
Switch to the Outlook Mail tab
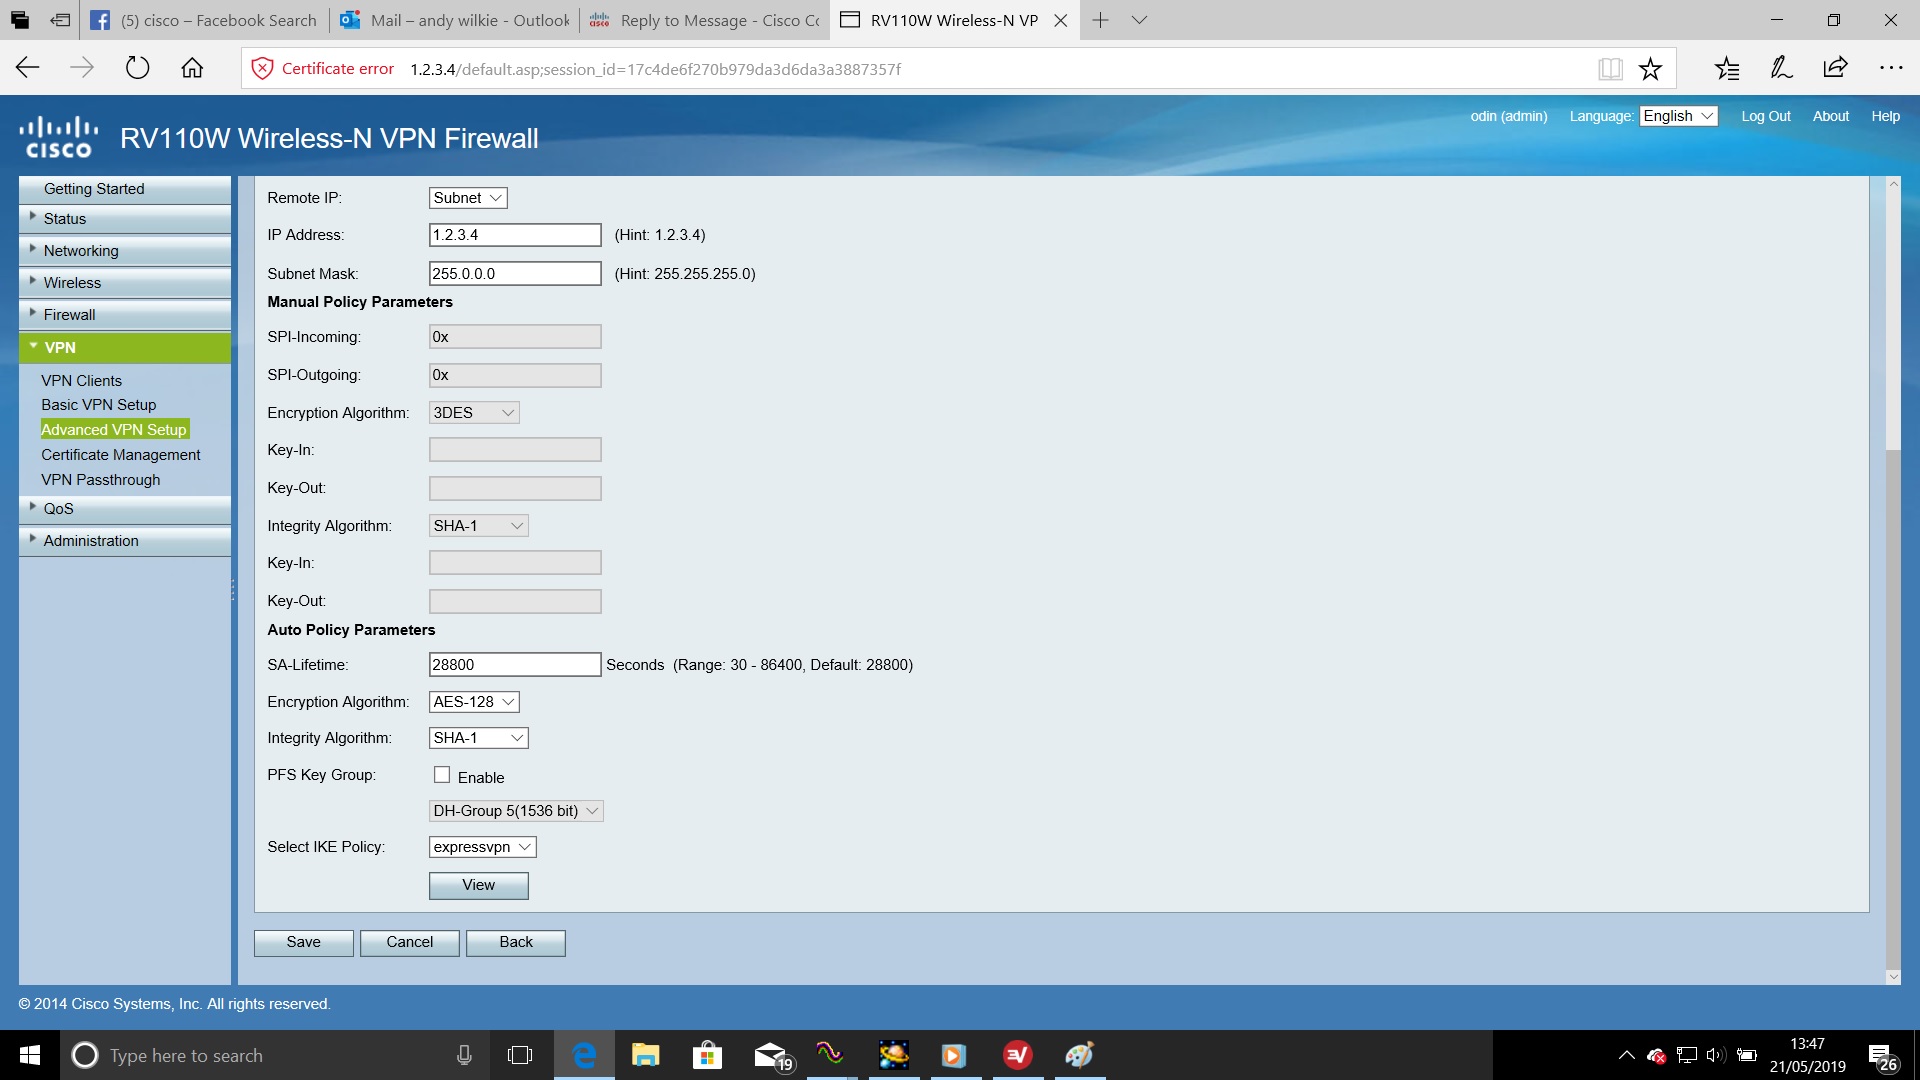click(x=455, y=20)
